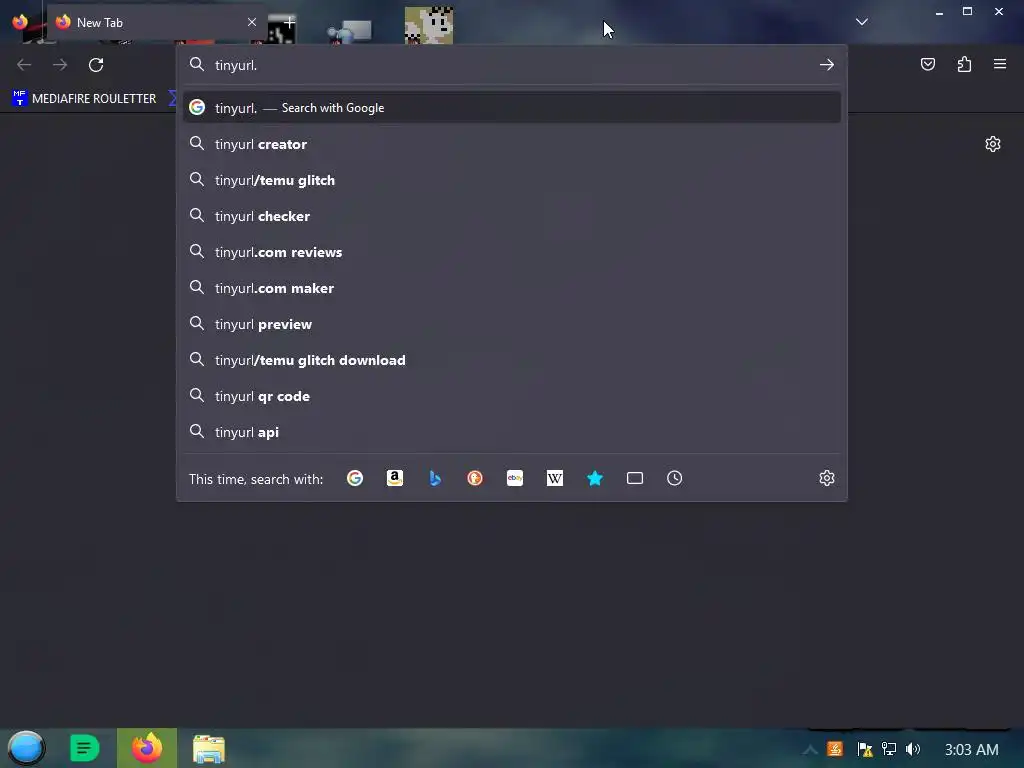1024x768 pixels.
Task: Click Firefox icon on the taskbar
Action: click(x=147, y=748)
